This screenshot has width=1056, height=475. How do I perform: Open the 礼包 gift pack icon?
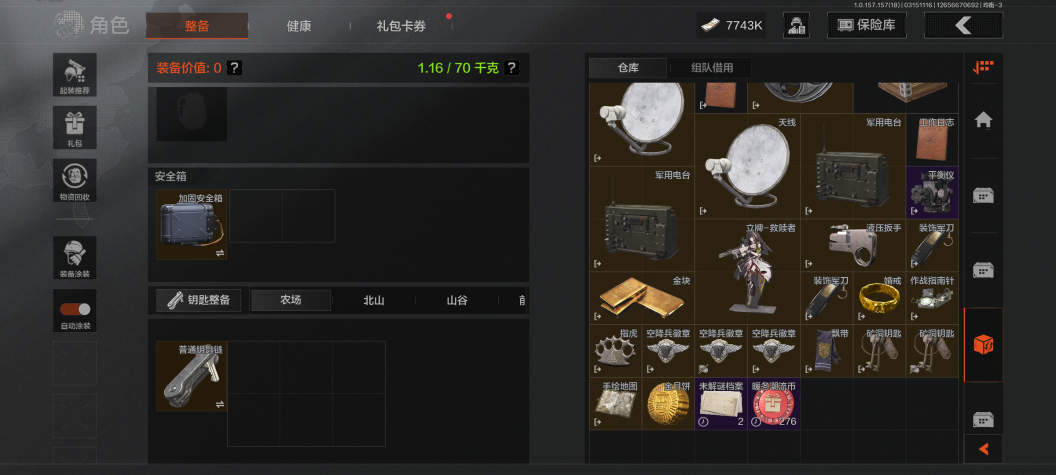click(75, 127)
